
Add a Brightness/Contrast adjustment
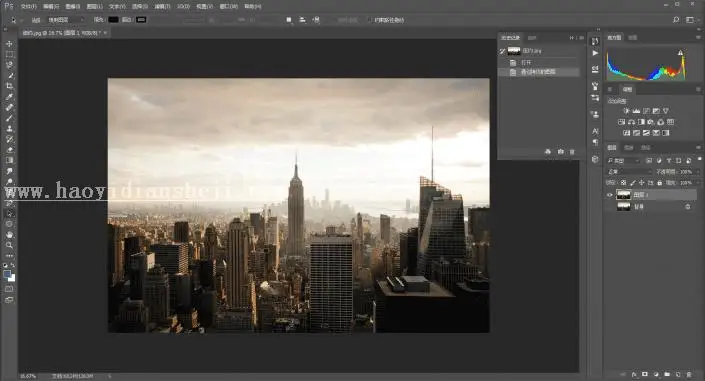(626, 111)
